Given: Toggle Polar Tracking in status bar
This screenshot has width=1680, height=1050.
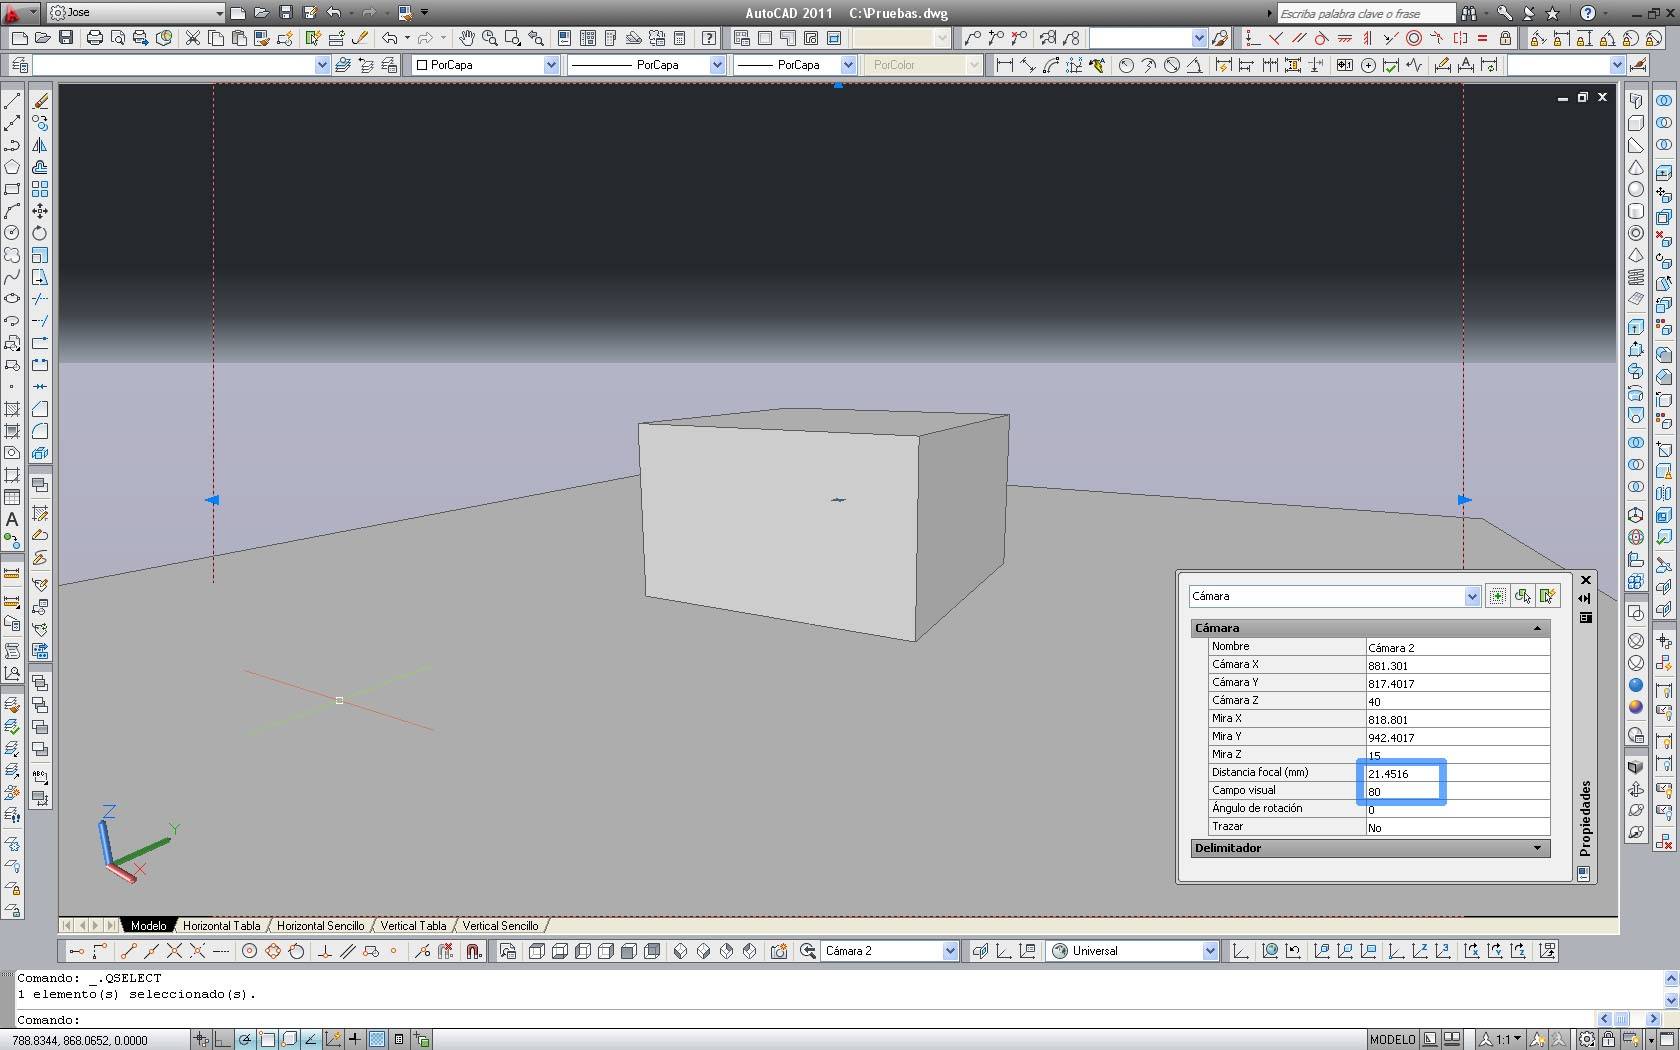Looking at the screenshot, I should pos(245,1040).
